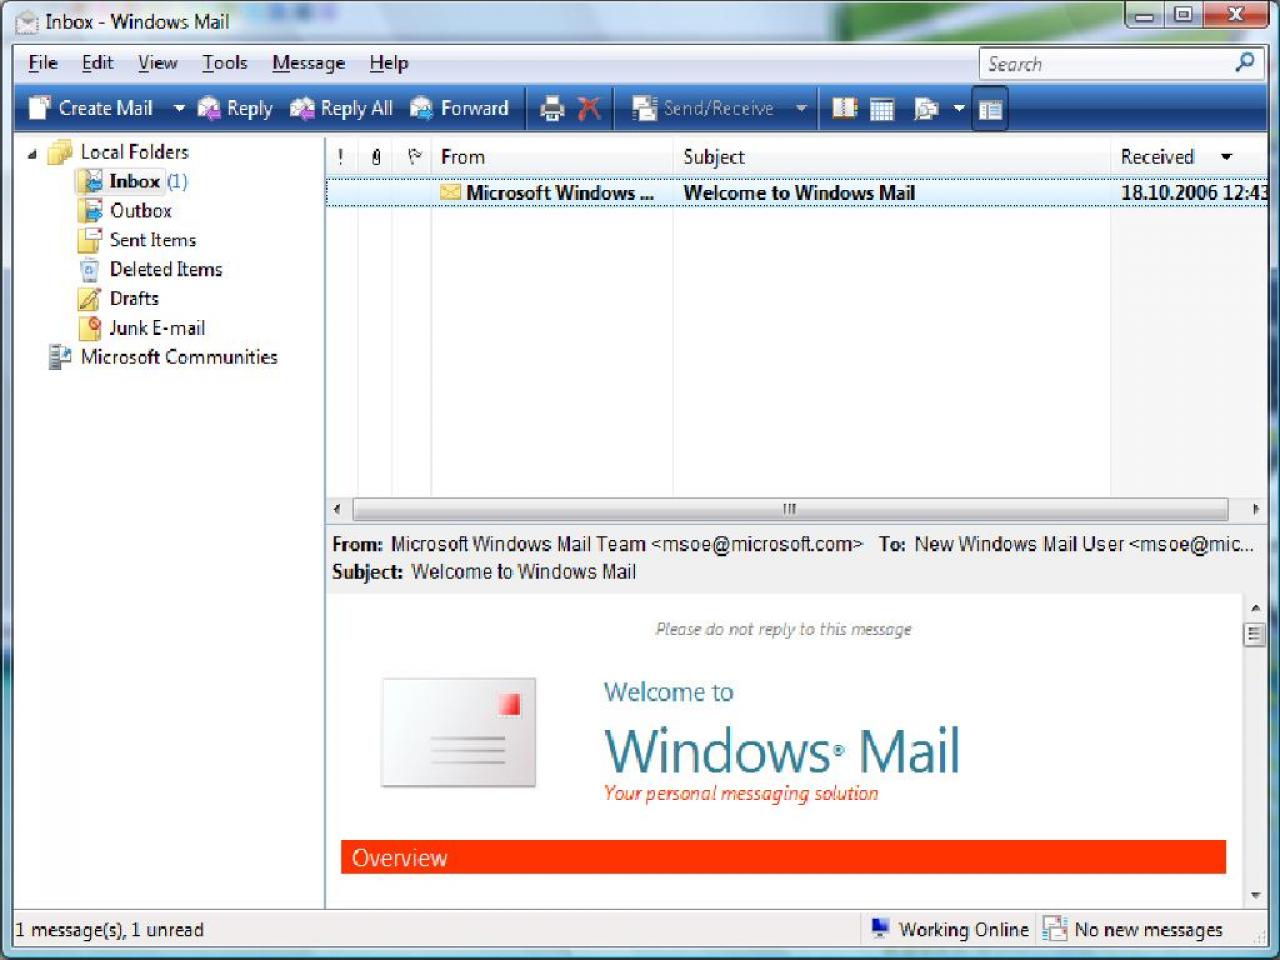This screenshot has height=960, width=1280.
Task: Toggle the folder list pane icon
Action: pyautogui.click(x=990, y=109)
